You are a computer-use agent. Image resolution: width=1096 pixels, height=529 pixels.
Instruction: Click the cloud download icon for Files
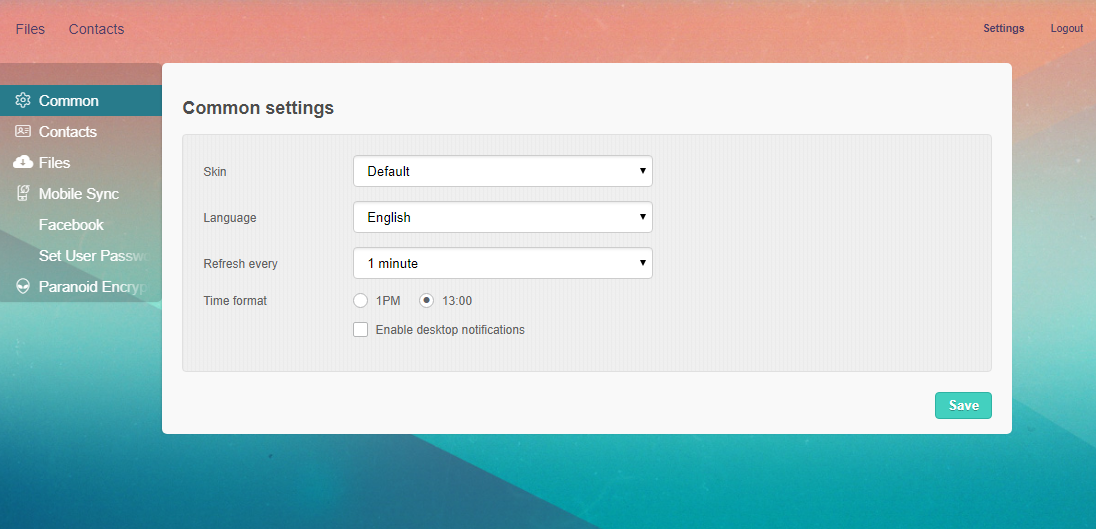click(23, 162)
